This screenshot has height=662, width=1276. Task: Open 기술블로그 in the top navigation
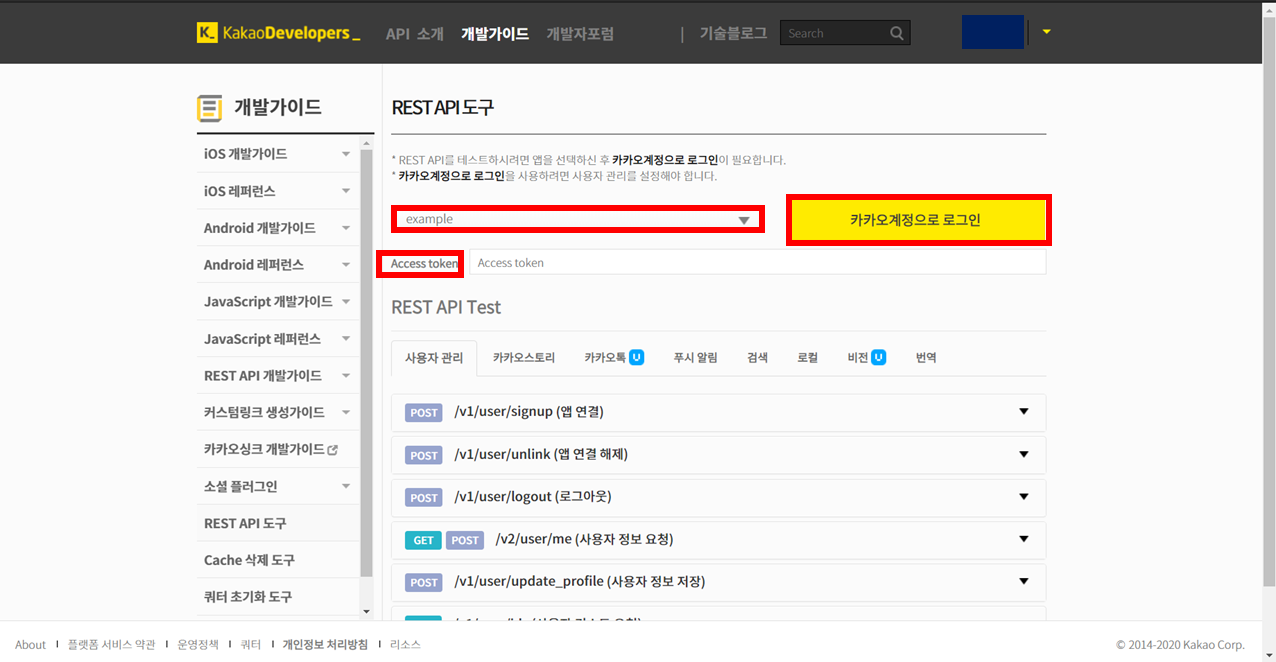(x=733, y=33)
